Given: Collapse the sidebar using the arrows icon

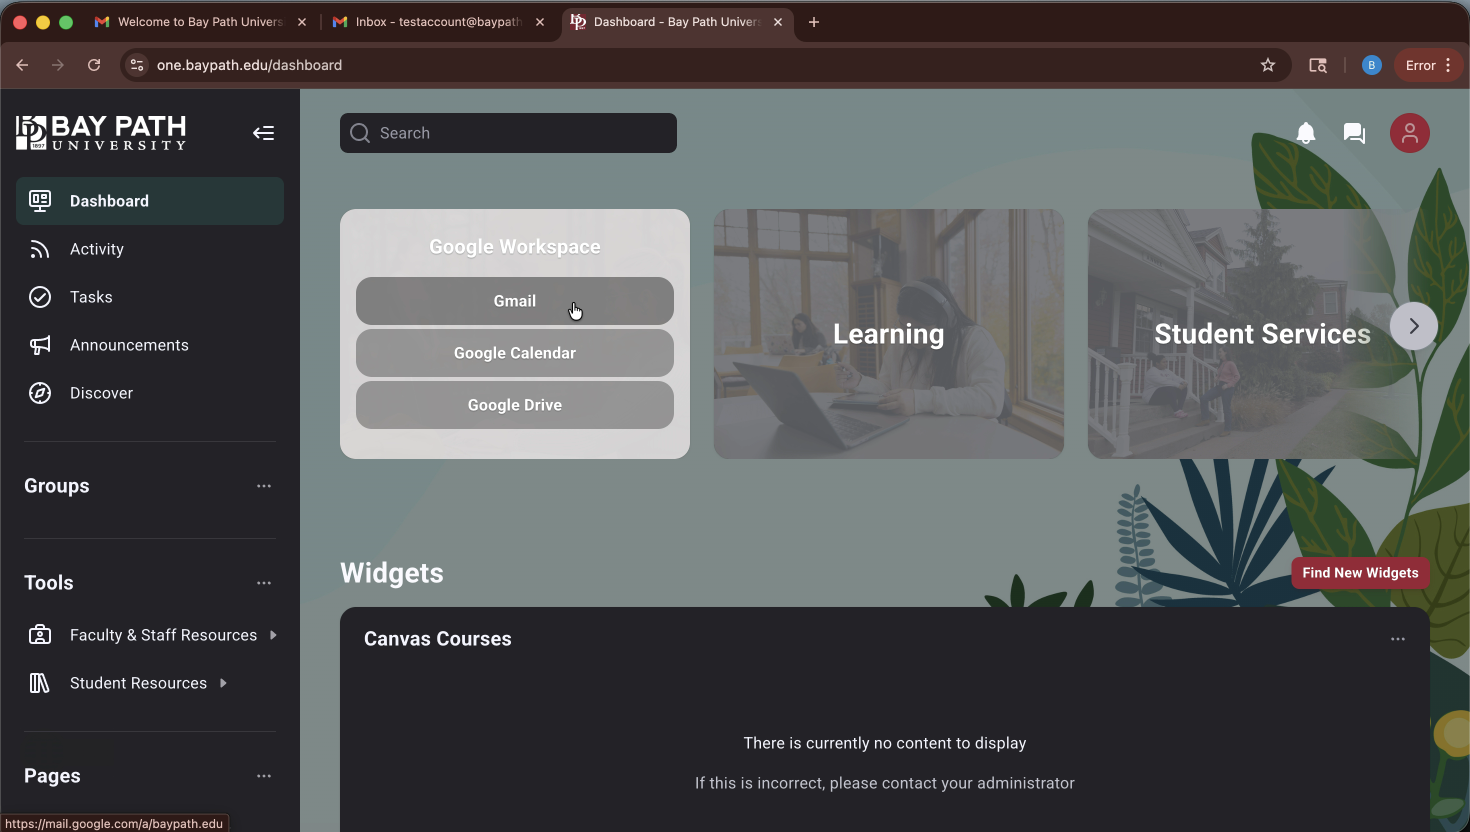Looking at the screenshot, I should click(263, 132).
